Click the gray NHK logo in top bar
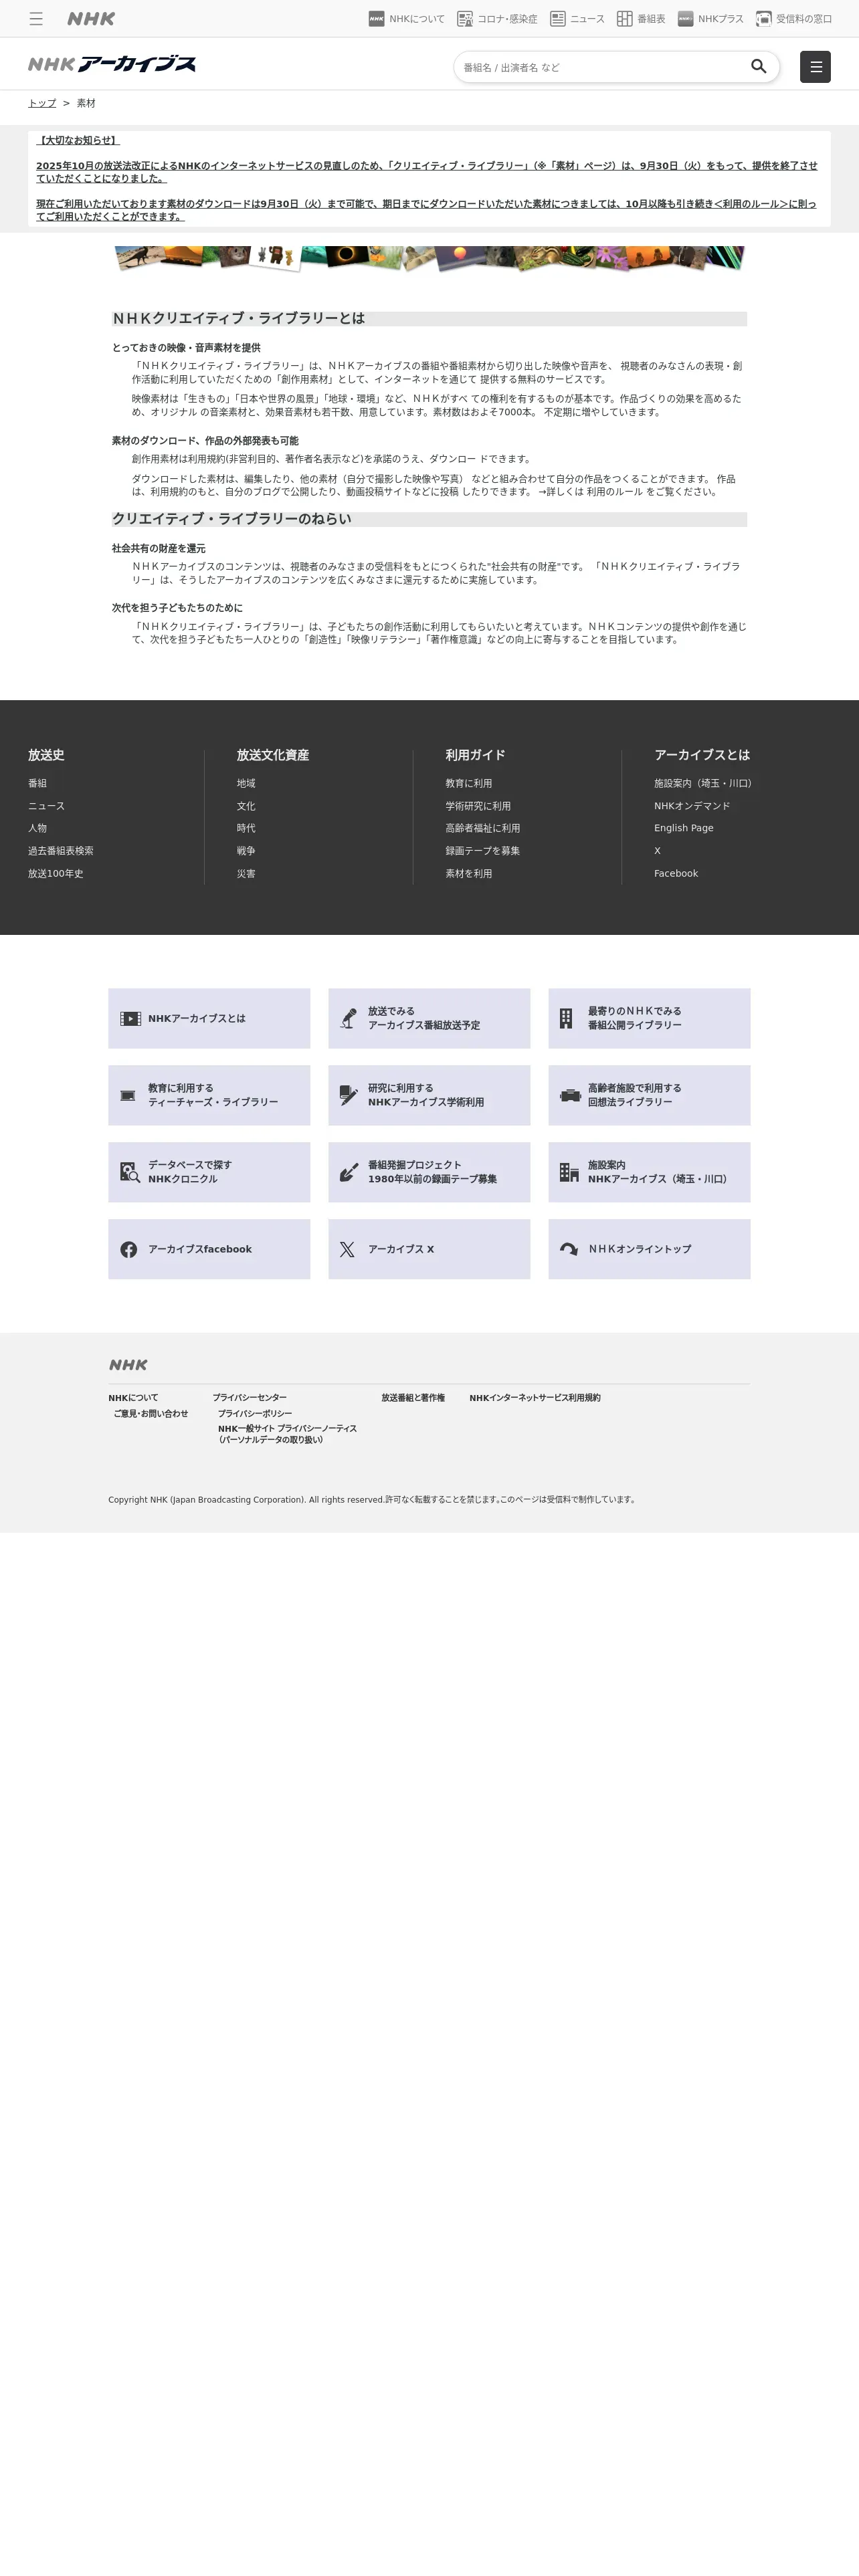 (x=91, y=19)
